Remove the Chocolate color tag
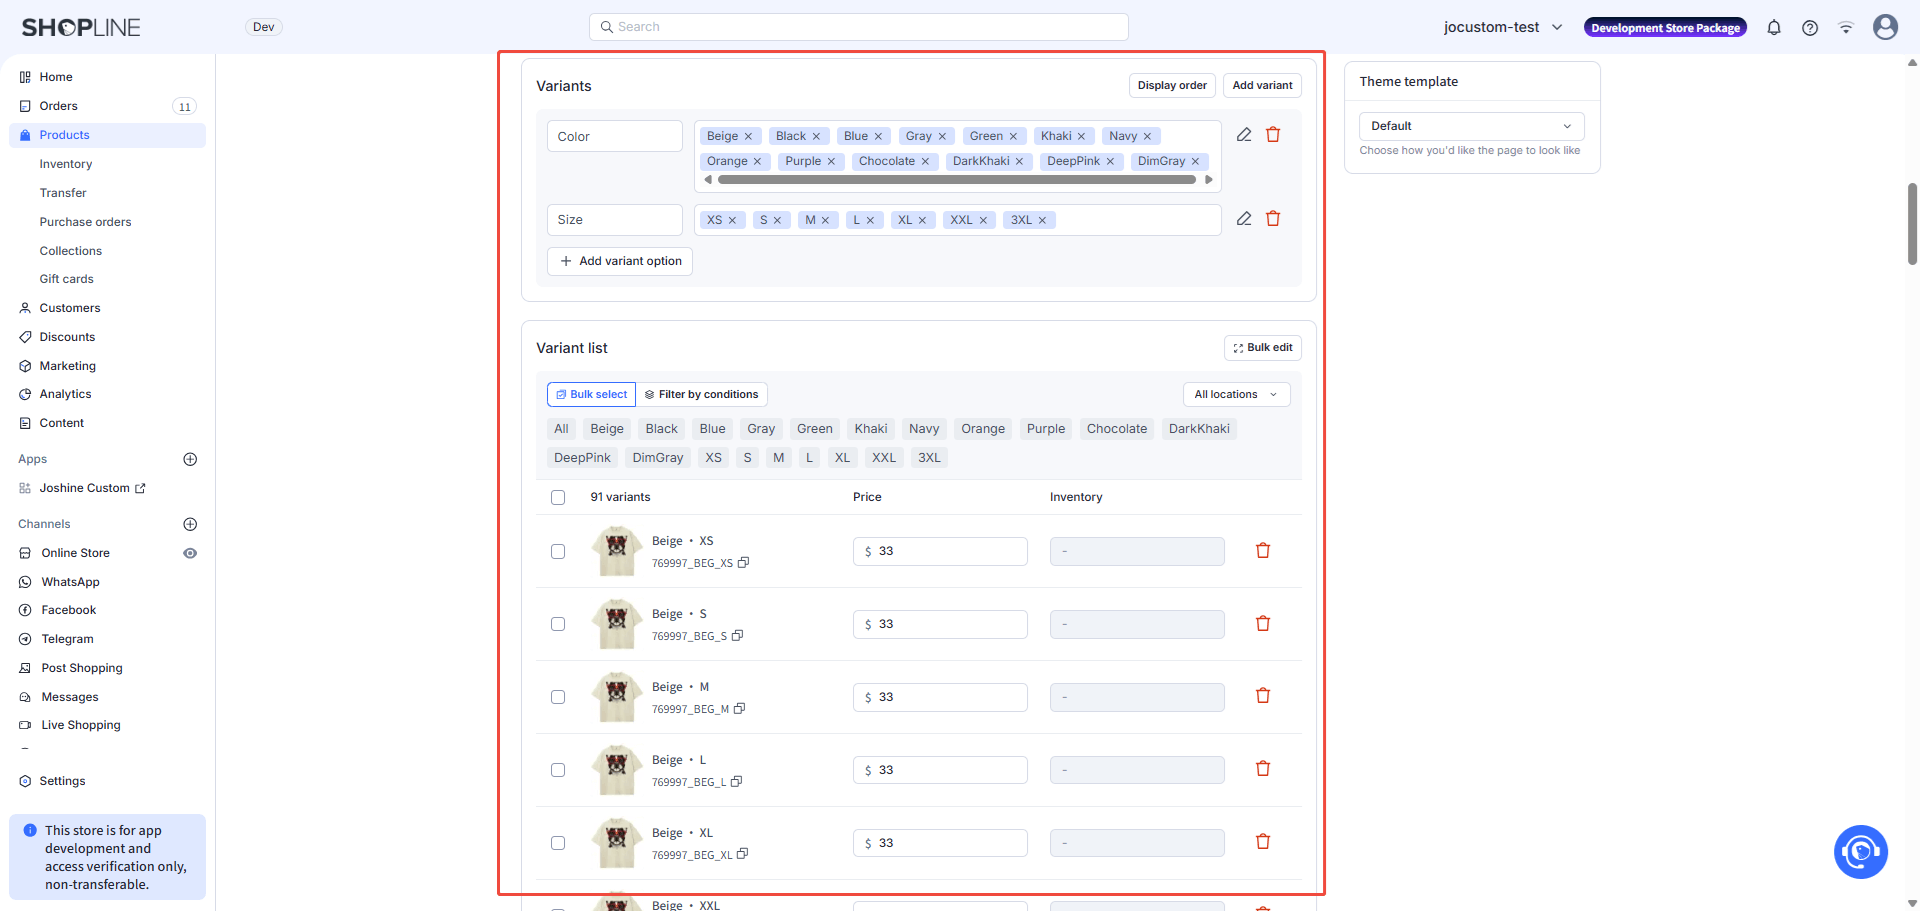This screenshot has height=911, width=1920. pyautogui.click(x=925, y=161)
